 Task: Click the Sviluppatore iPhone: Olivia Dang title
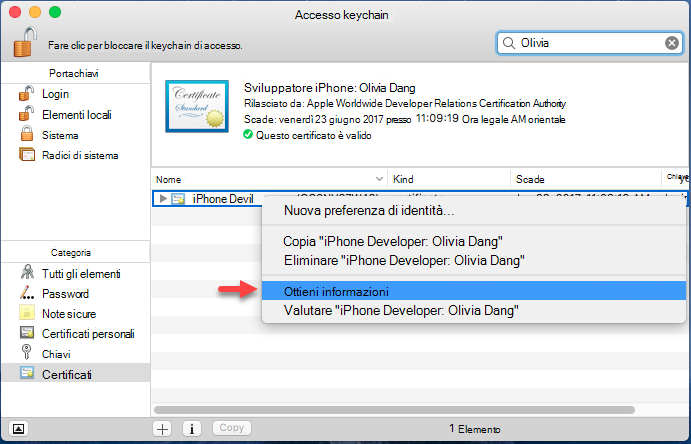coord(330,88)
